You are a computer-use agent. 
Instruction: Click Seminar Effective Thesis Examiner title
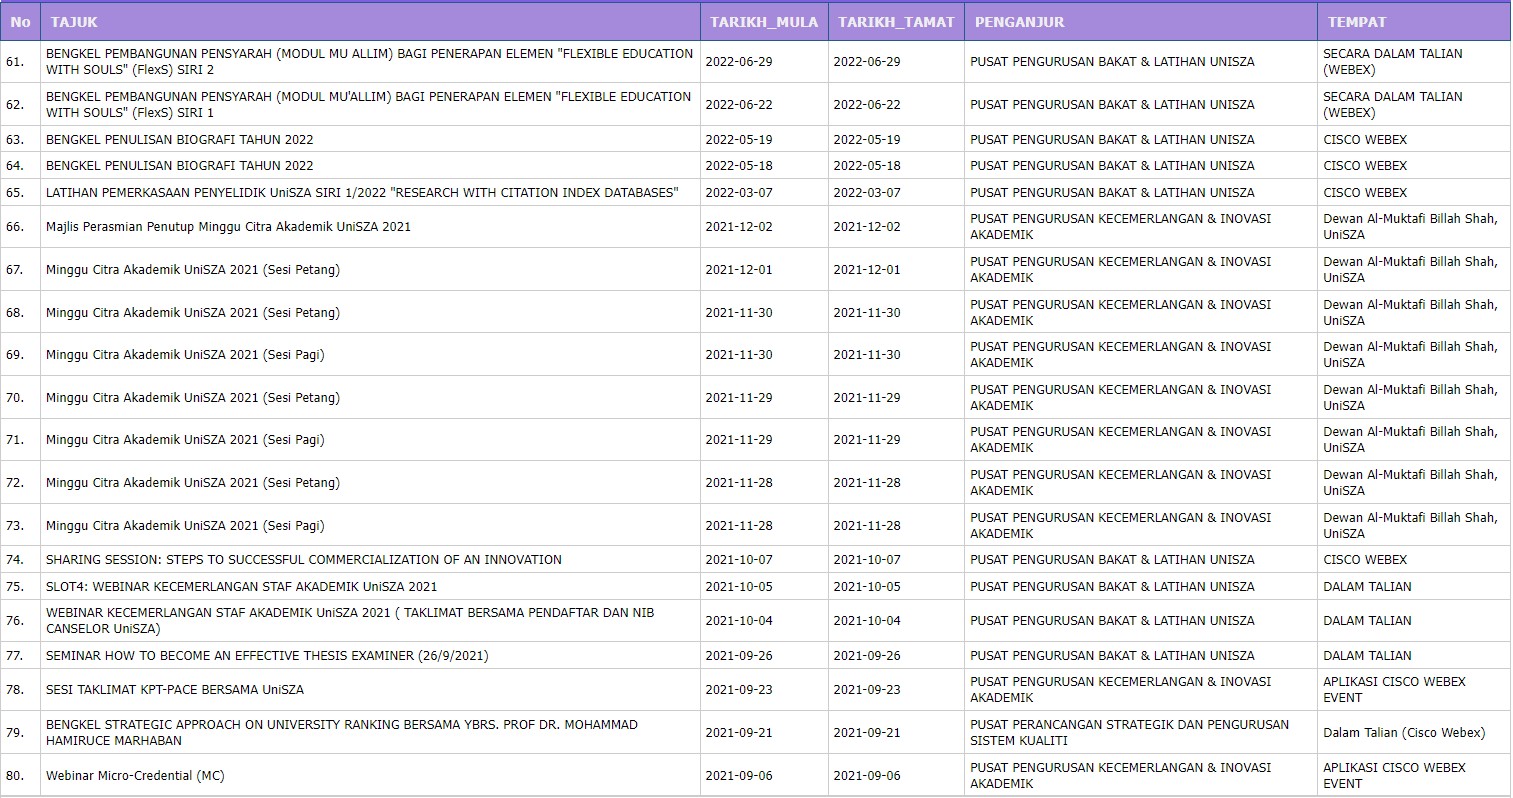[266, 656]
